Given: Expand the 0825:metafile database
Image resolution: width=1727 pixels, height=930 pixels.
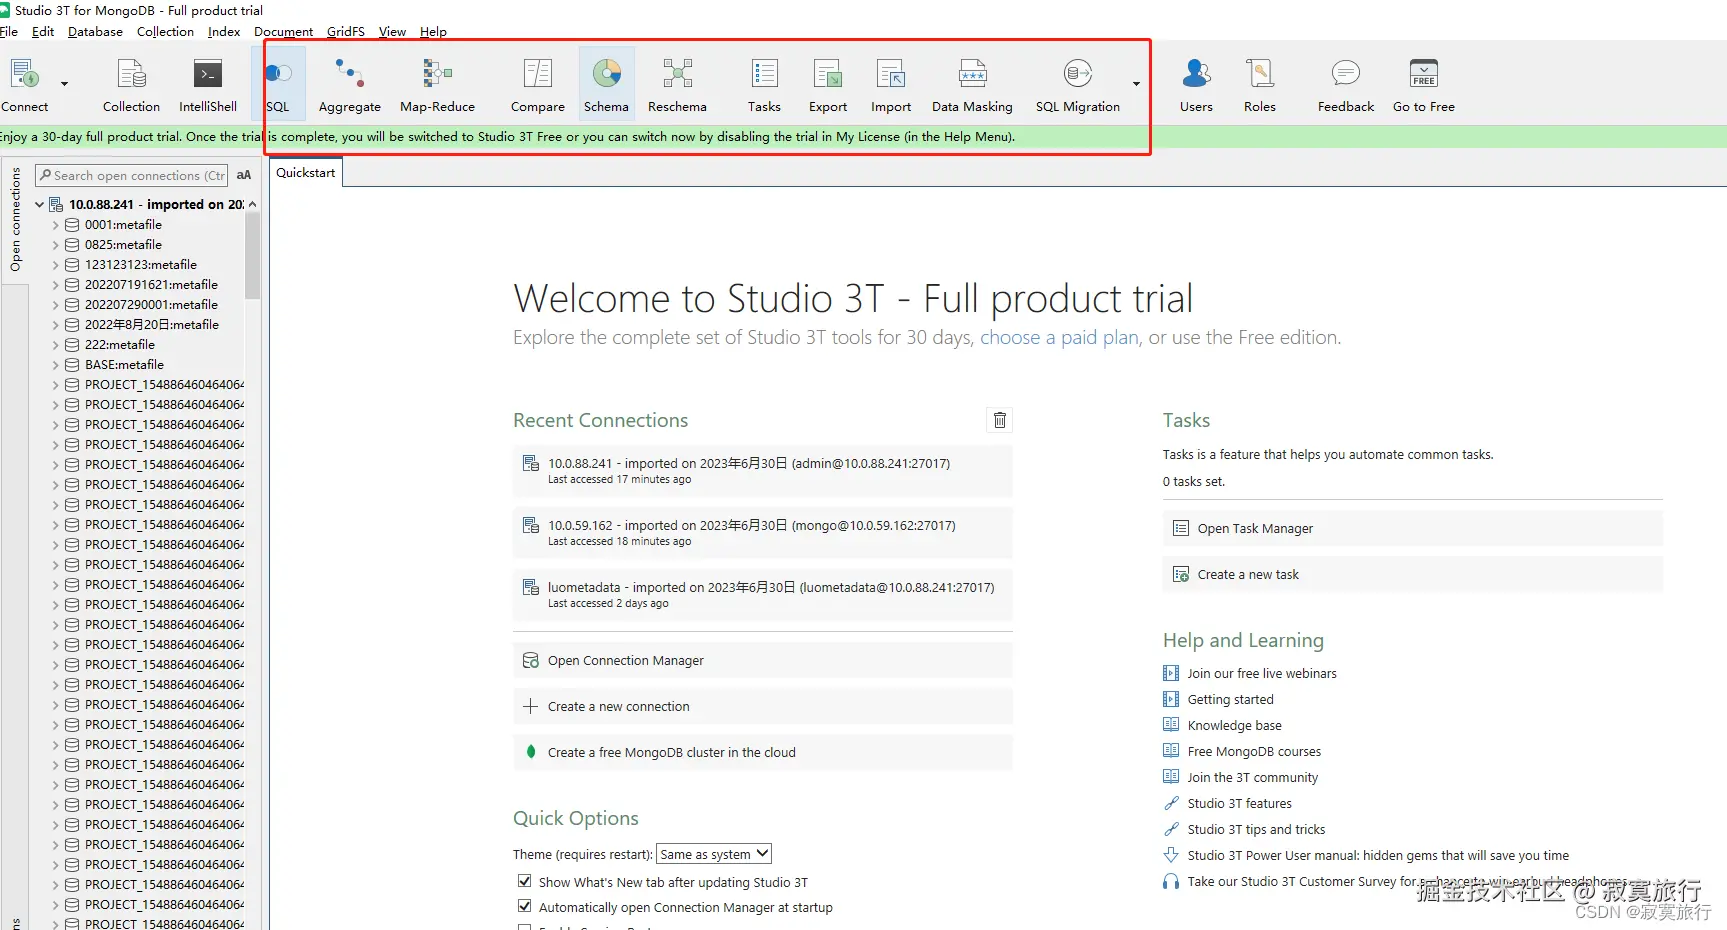Looking at the screenshot, I should coord(56,245).
